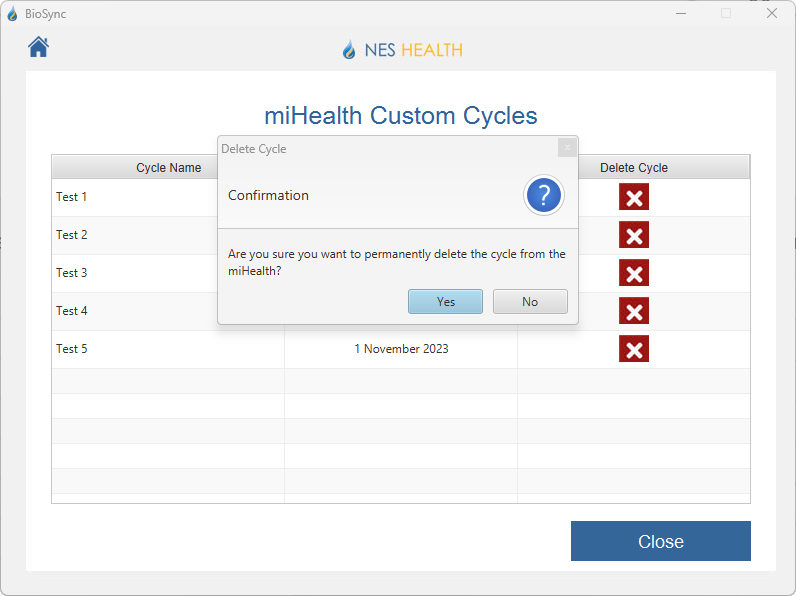This screenshot has width=796, height=596.
Task: Hit the delete icon beside Test 5
Action: tap(634, 349)
